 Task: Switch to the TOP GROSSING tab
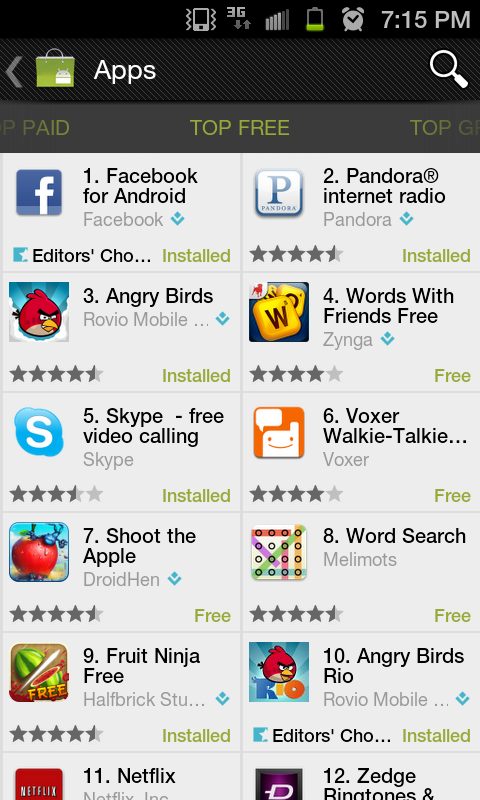445,128
